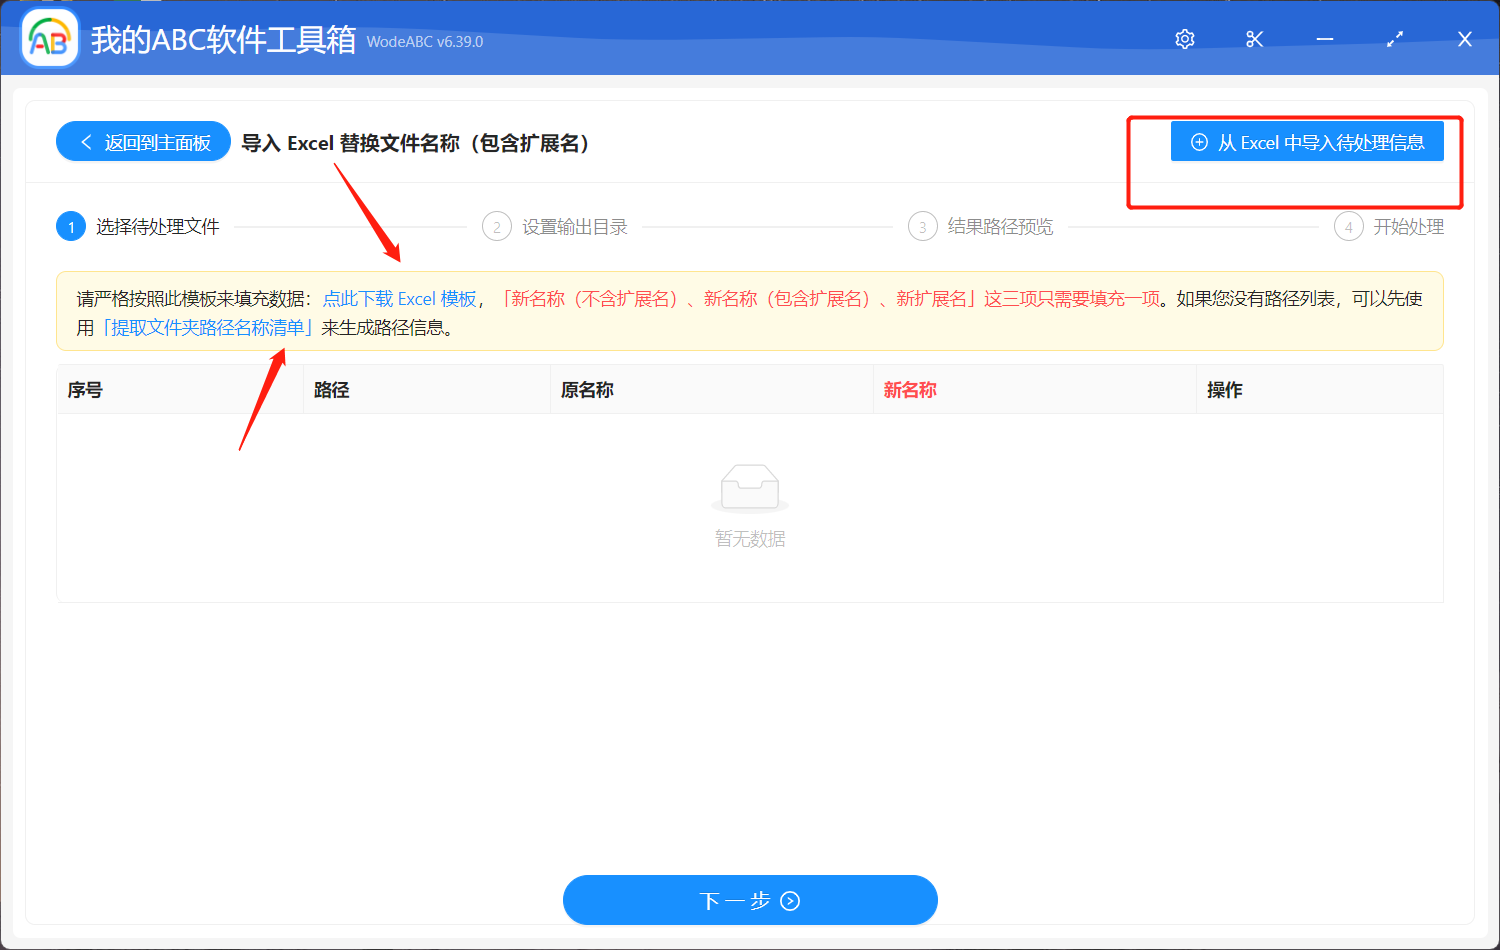Image resolution: width=1500 pixels, height=950 pixels.
Task: Open the settings gear icon
Action: coord(1184,39)
